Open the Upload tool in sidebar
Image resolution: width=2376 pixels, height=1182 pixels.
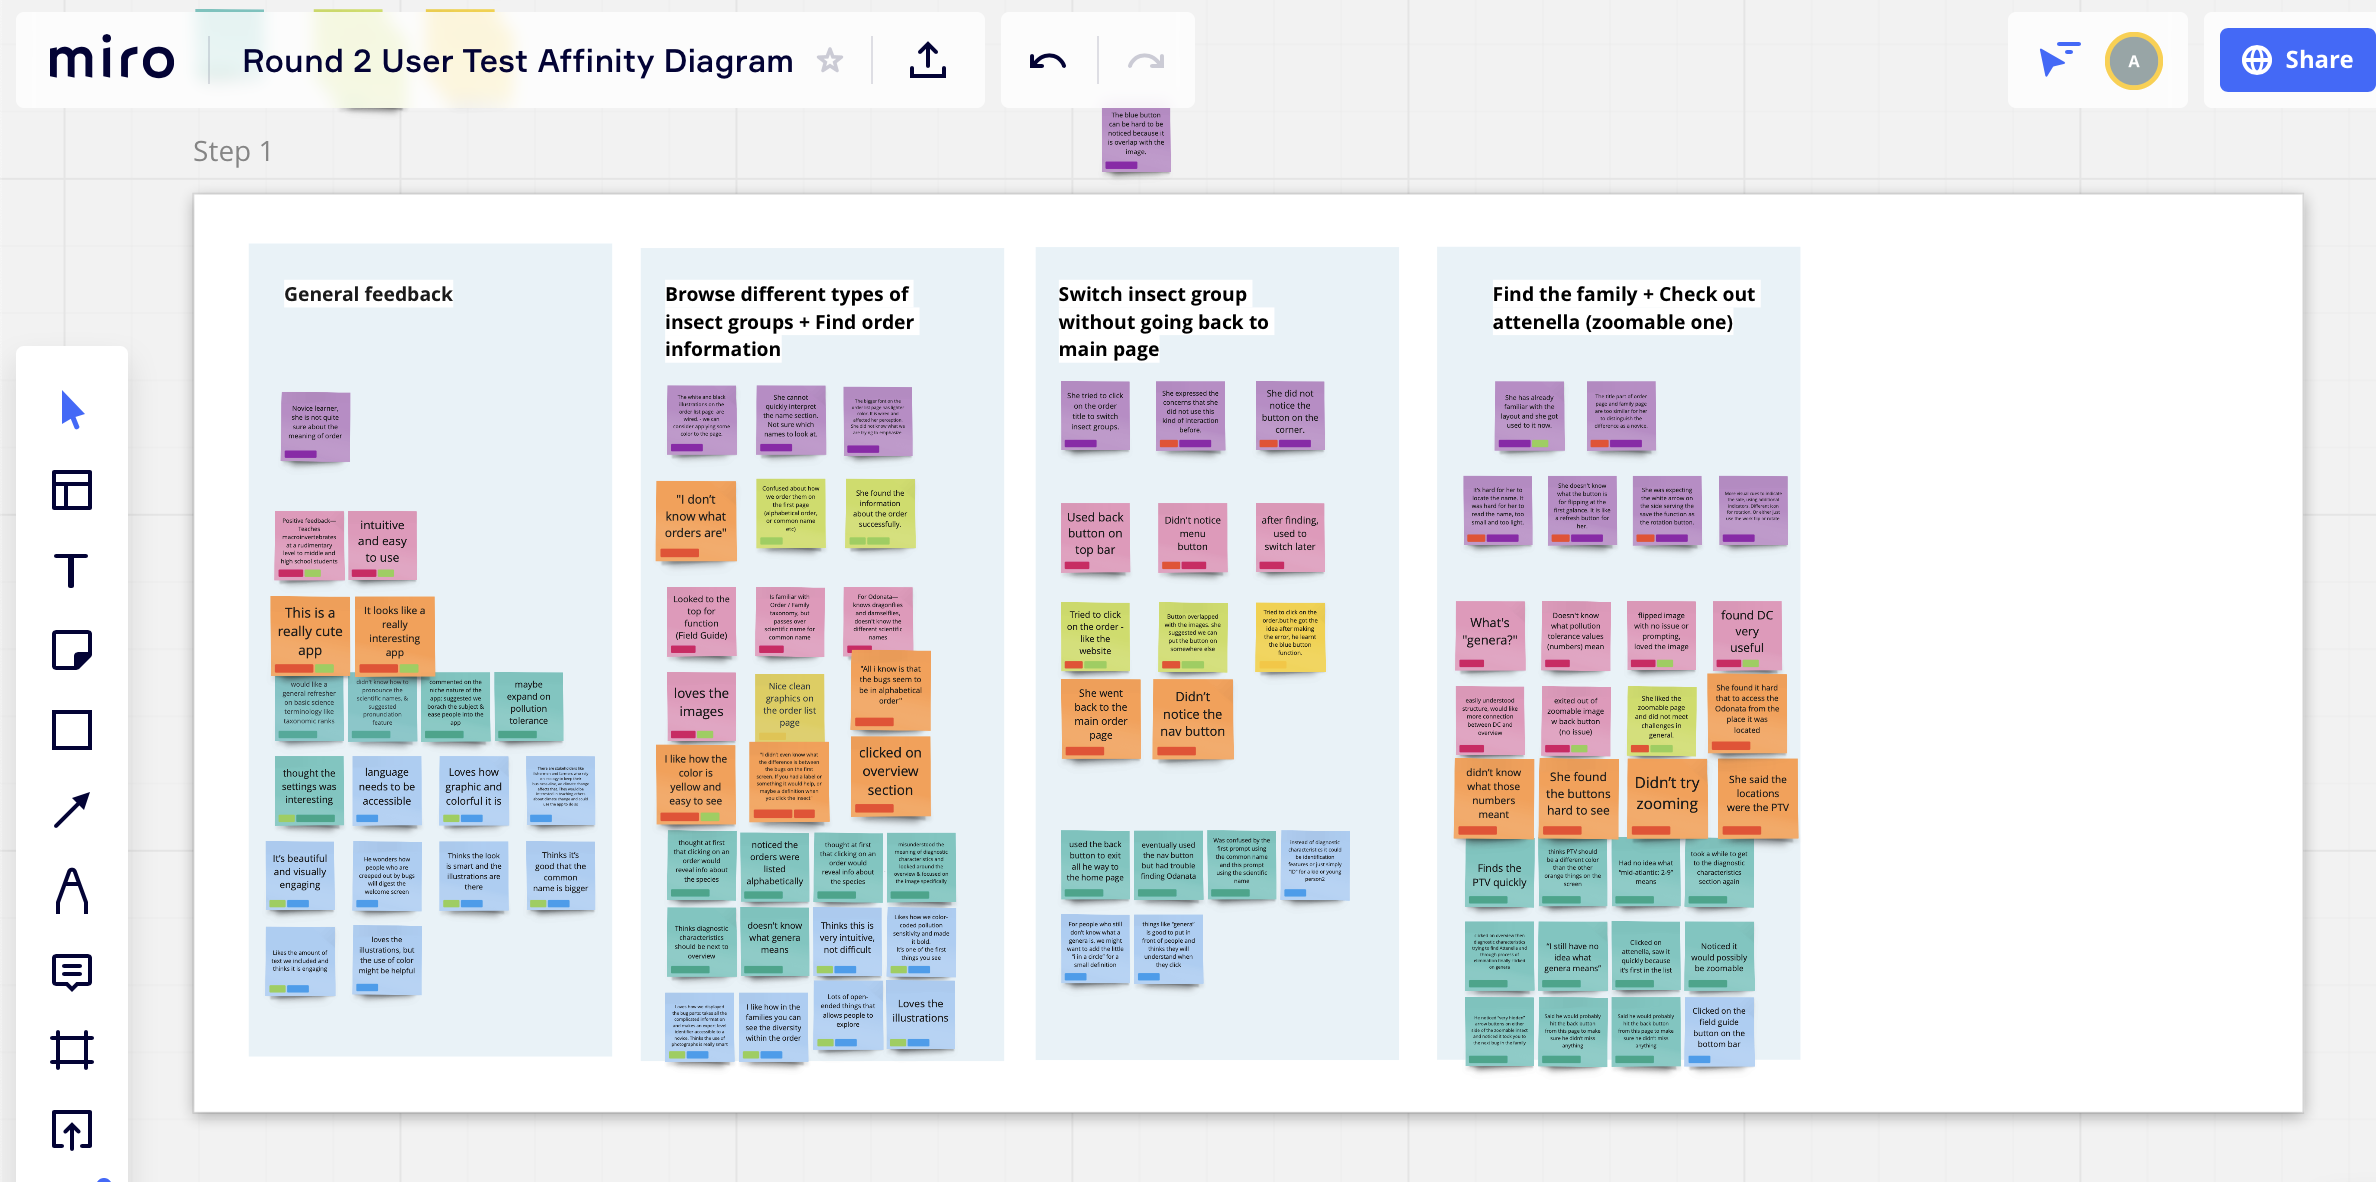coord(72,1130)
